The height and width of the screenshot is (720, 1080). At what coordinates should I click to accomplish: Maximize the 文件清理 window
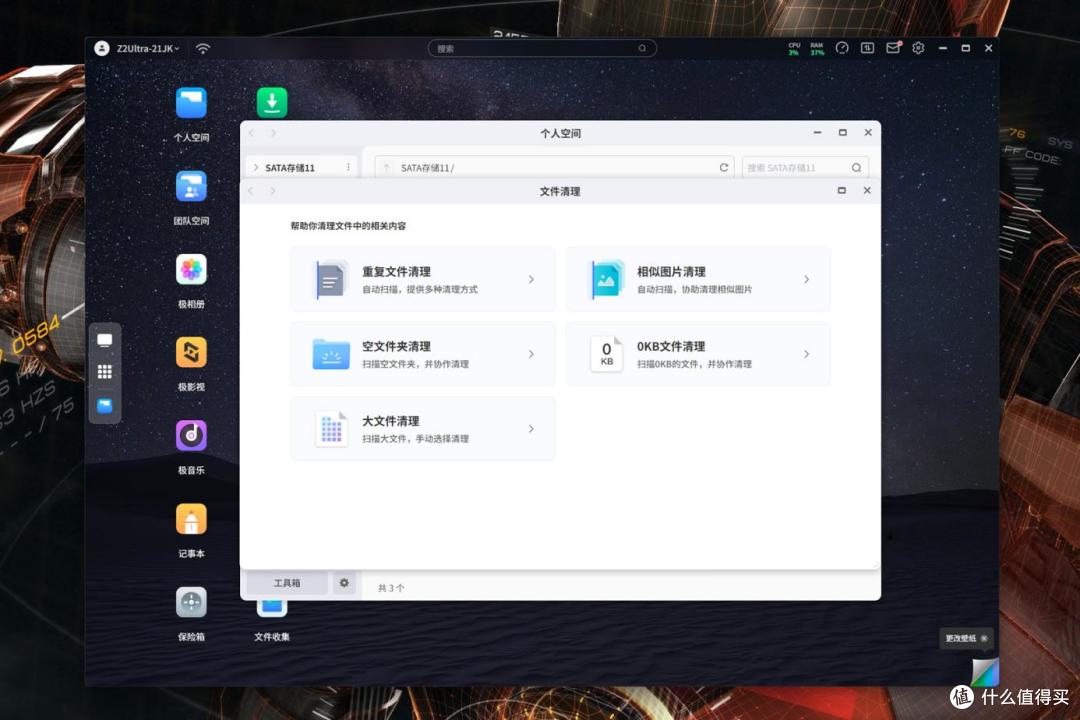pyautogui.click(x=842, y=190)
